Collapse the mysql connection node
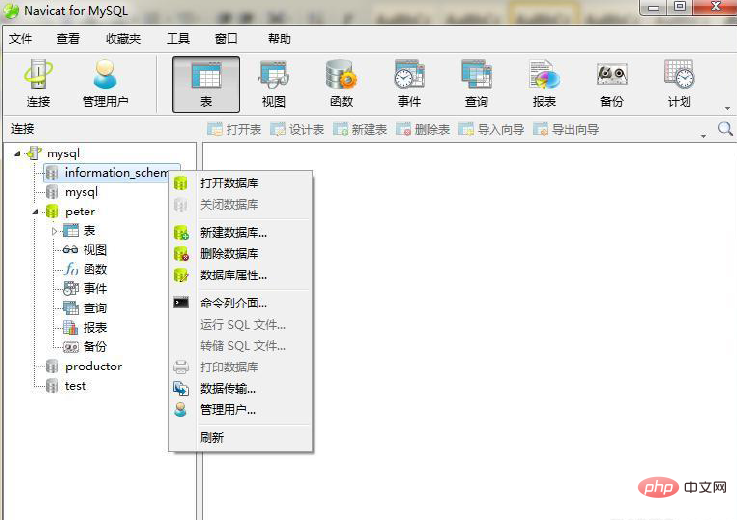Image resolution: width=737 pixels, height=520 pixels. [x=17, y=153]
